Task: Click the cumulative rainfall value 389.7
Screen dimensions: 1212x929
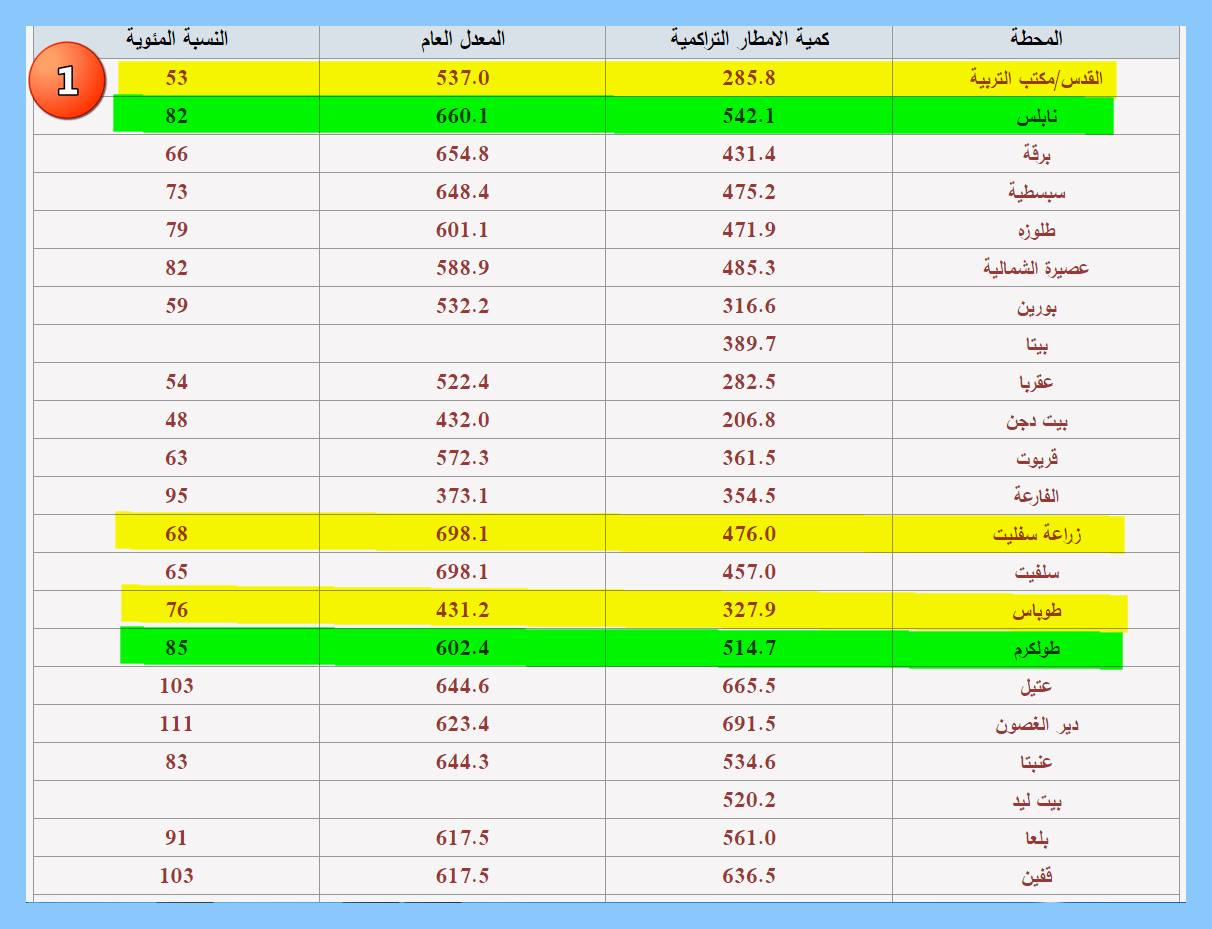Action: [x=749, y=344]
